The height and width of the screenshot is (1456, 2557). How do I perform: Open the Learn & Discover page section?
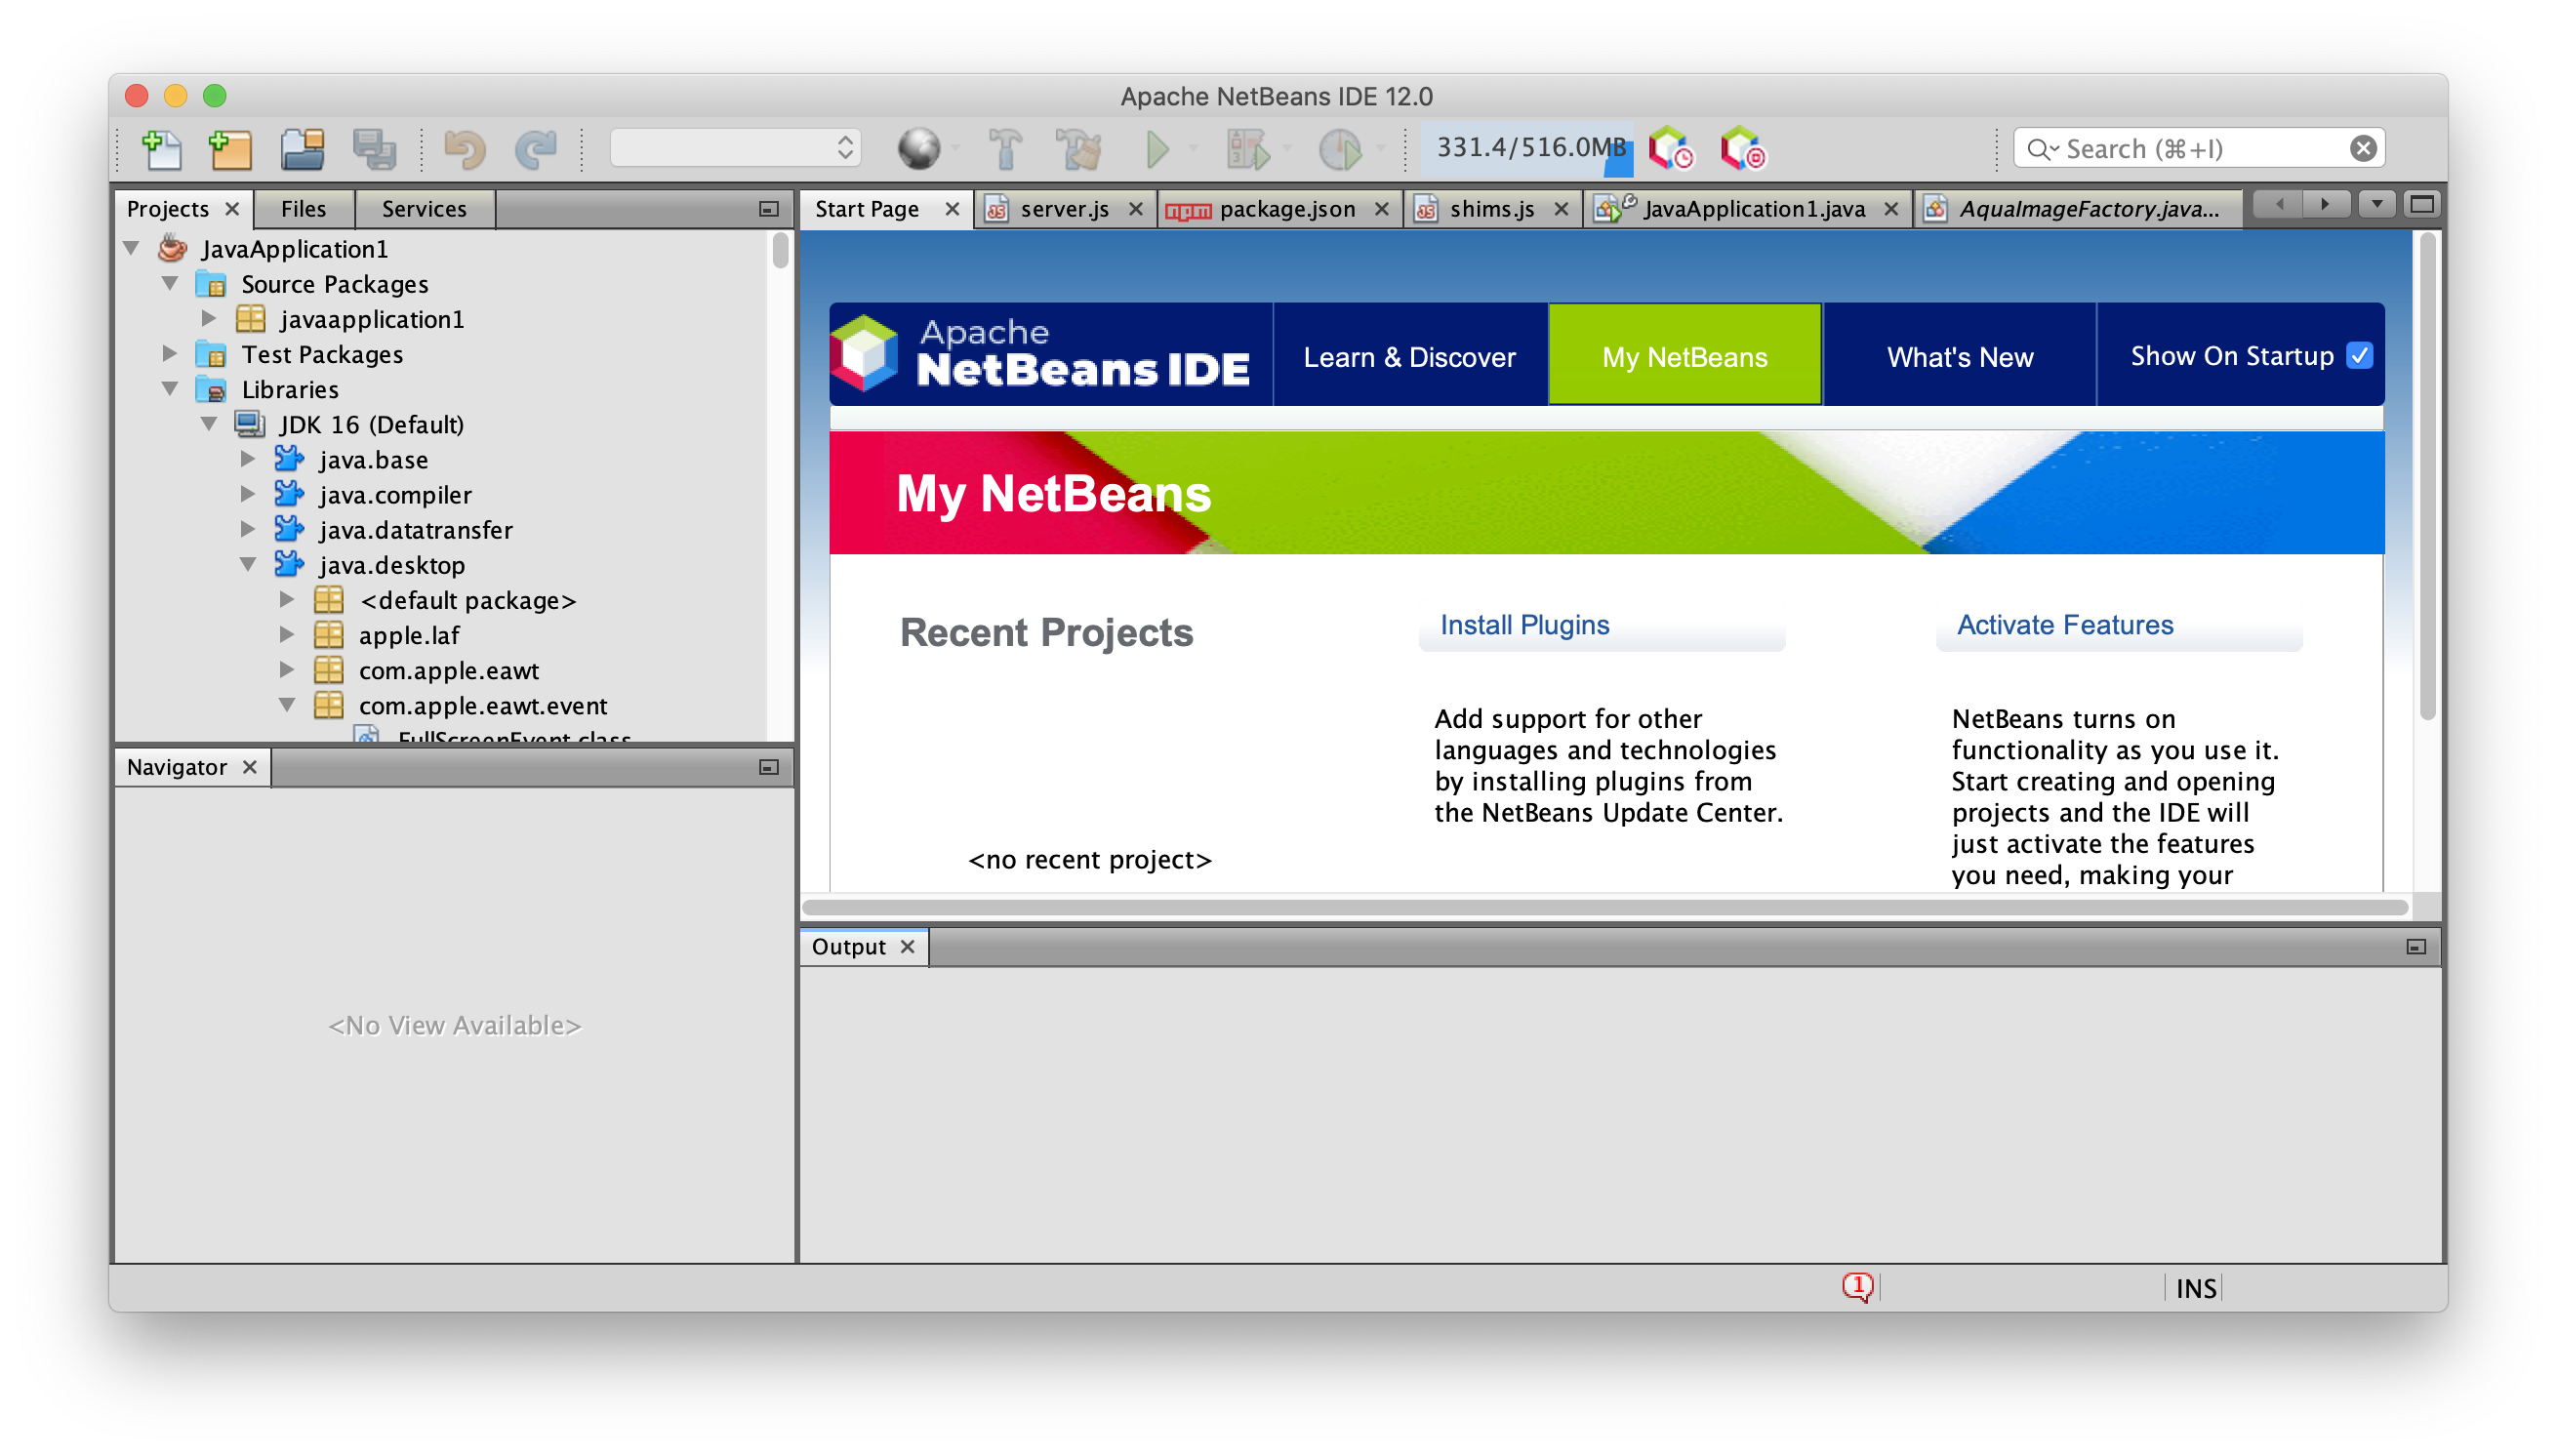coord(1409,357)
